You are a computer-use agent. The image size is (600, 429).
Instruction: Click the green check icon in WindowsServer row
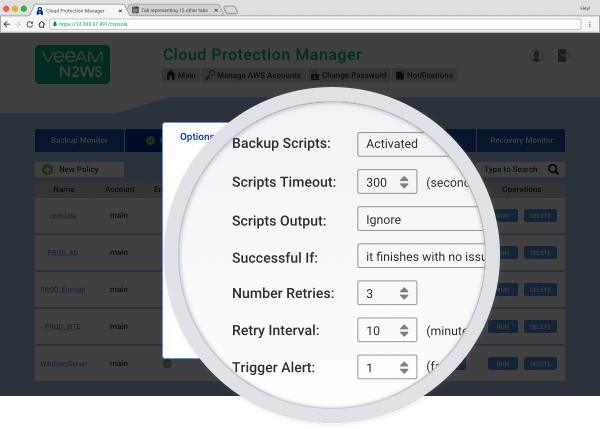[167, 364]
